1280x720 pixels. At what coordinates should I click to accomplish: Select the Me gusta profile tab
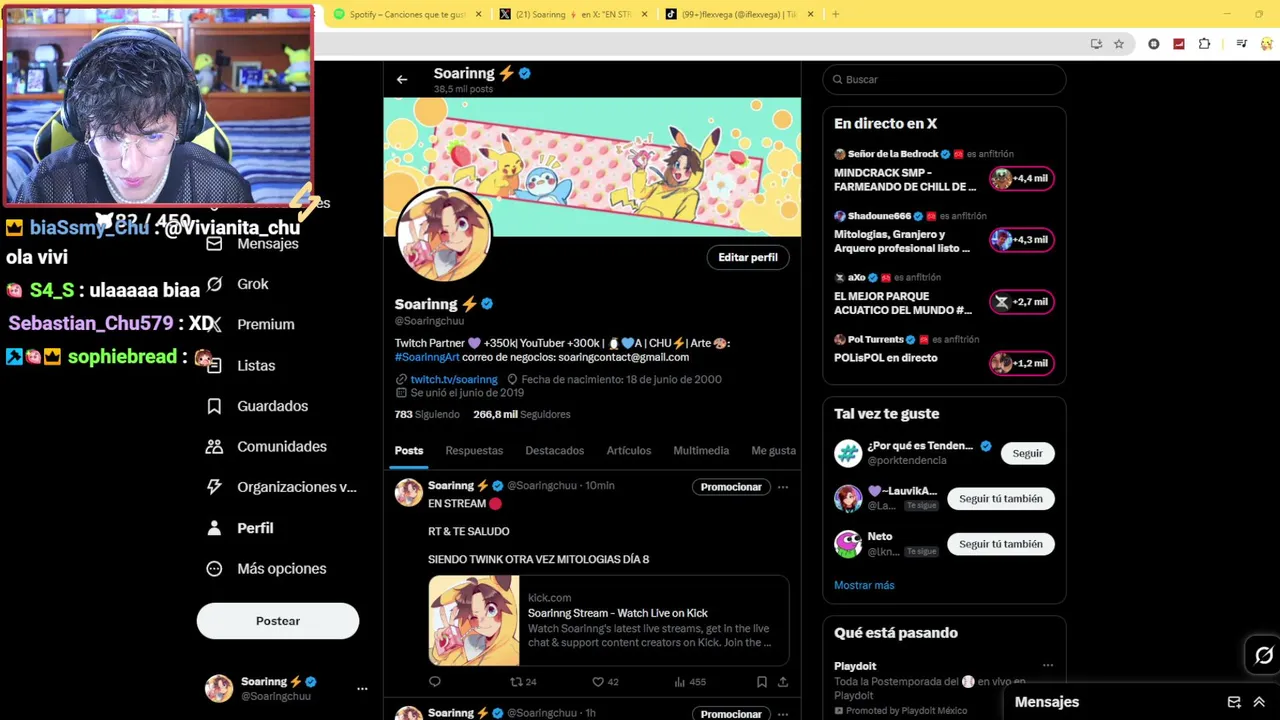[x=773, y=451]
